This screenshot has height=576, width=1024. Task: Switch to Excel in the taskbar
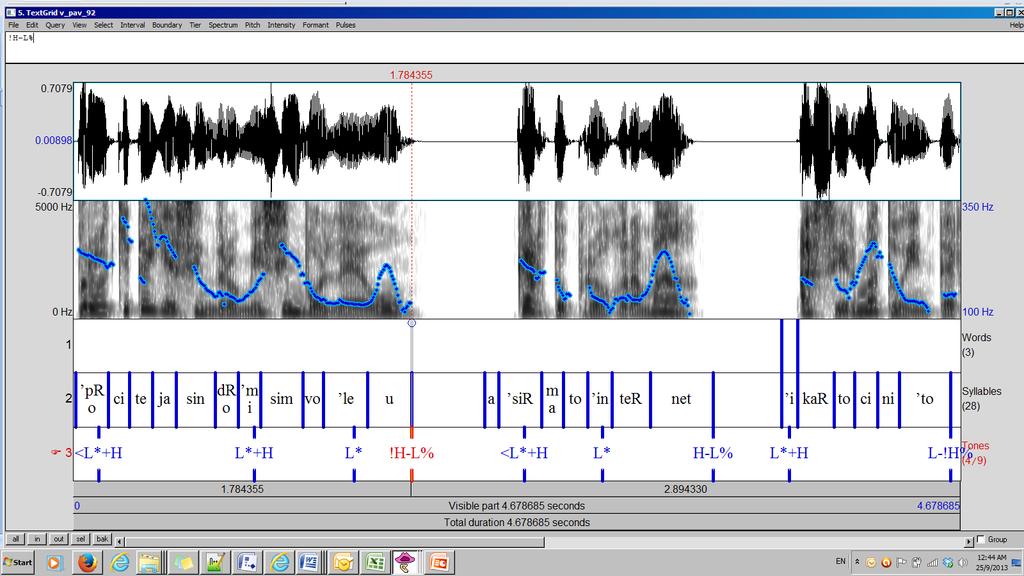tap(374, 562)
